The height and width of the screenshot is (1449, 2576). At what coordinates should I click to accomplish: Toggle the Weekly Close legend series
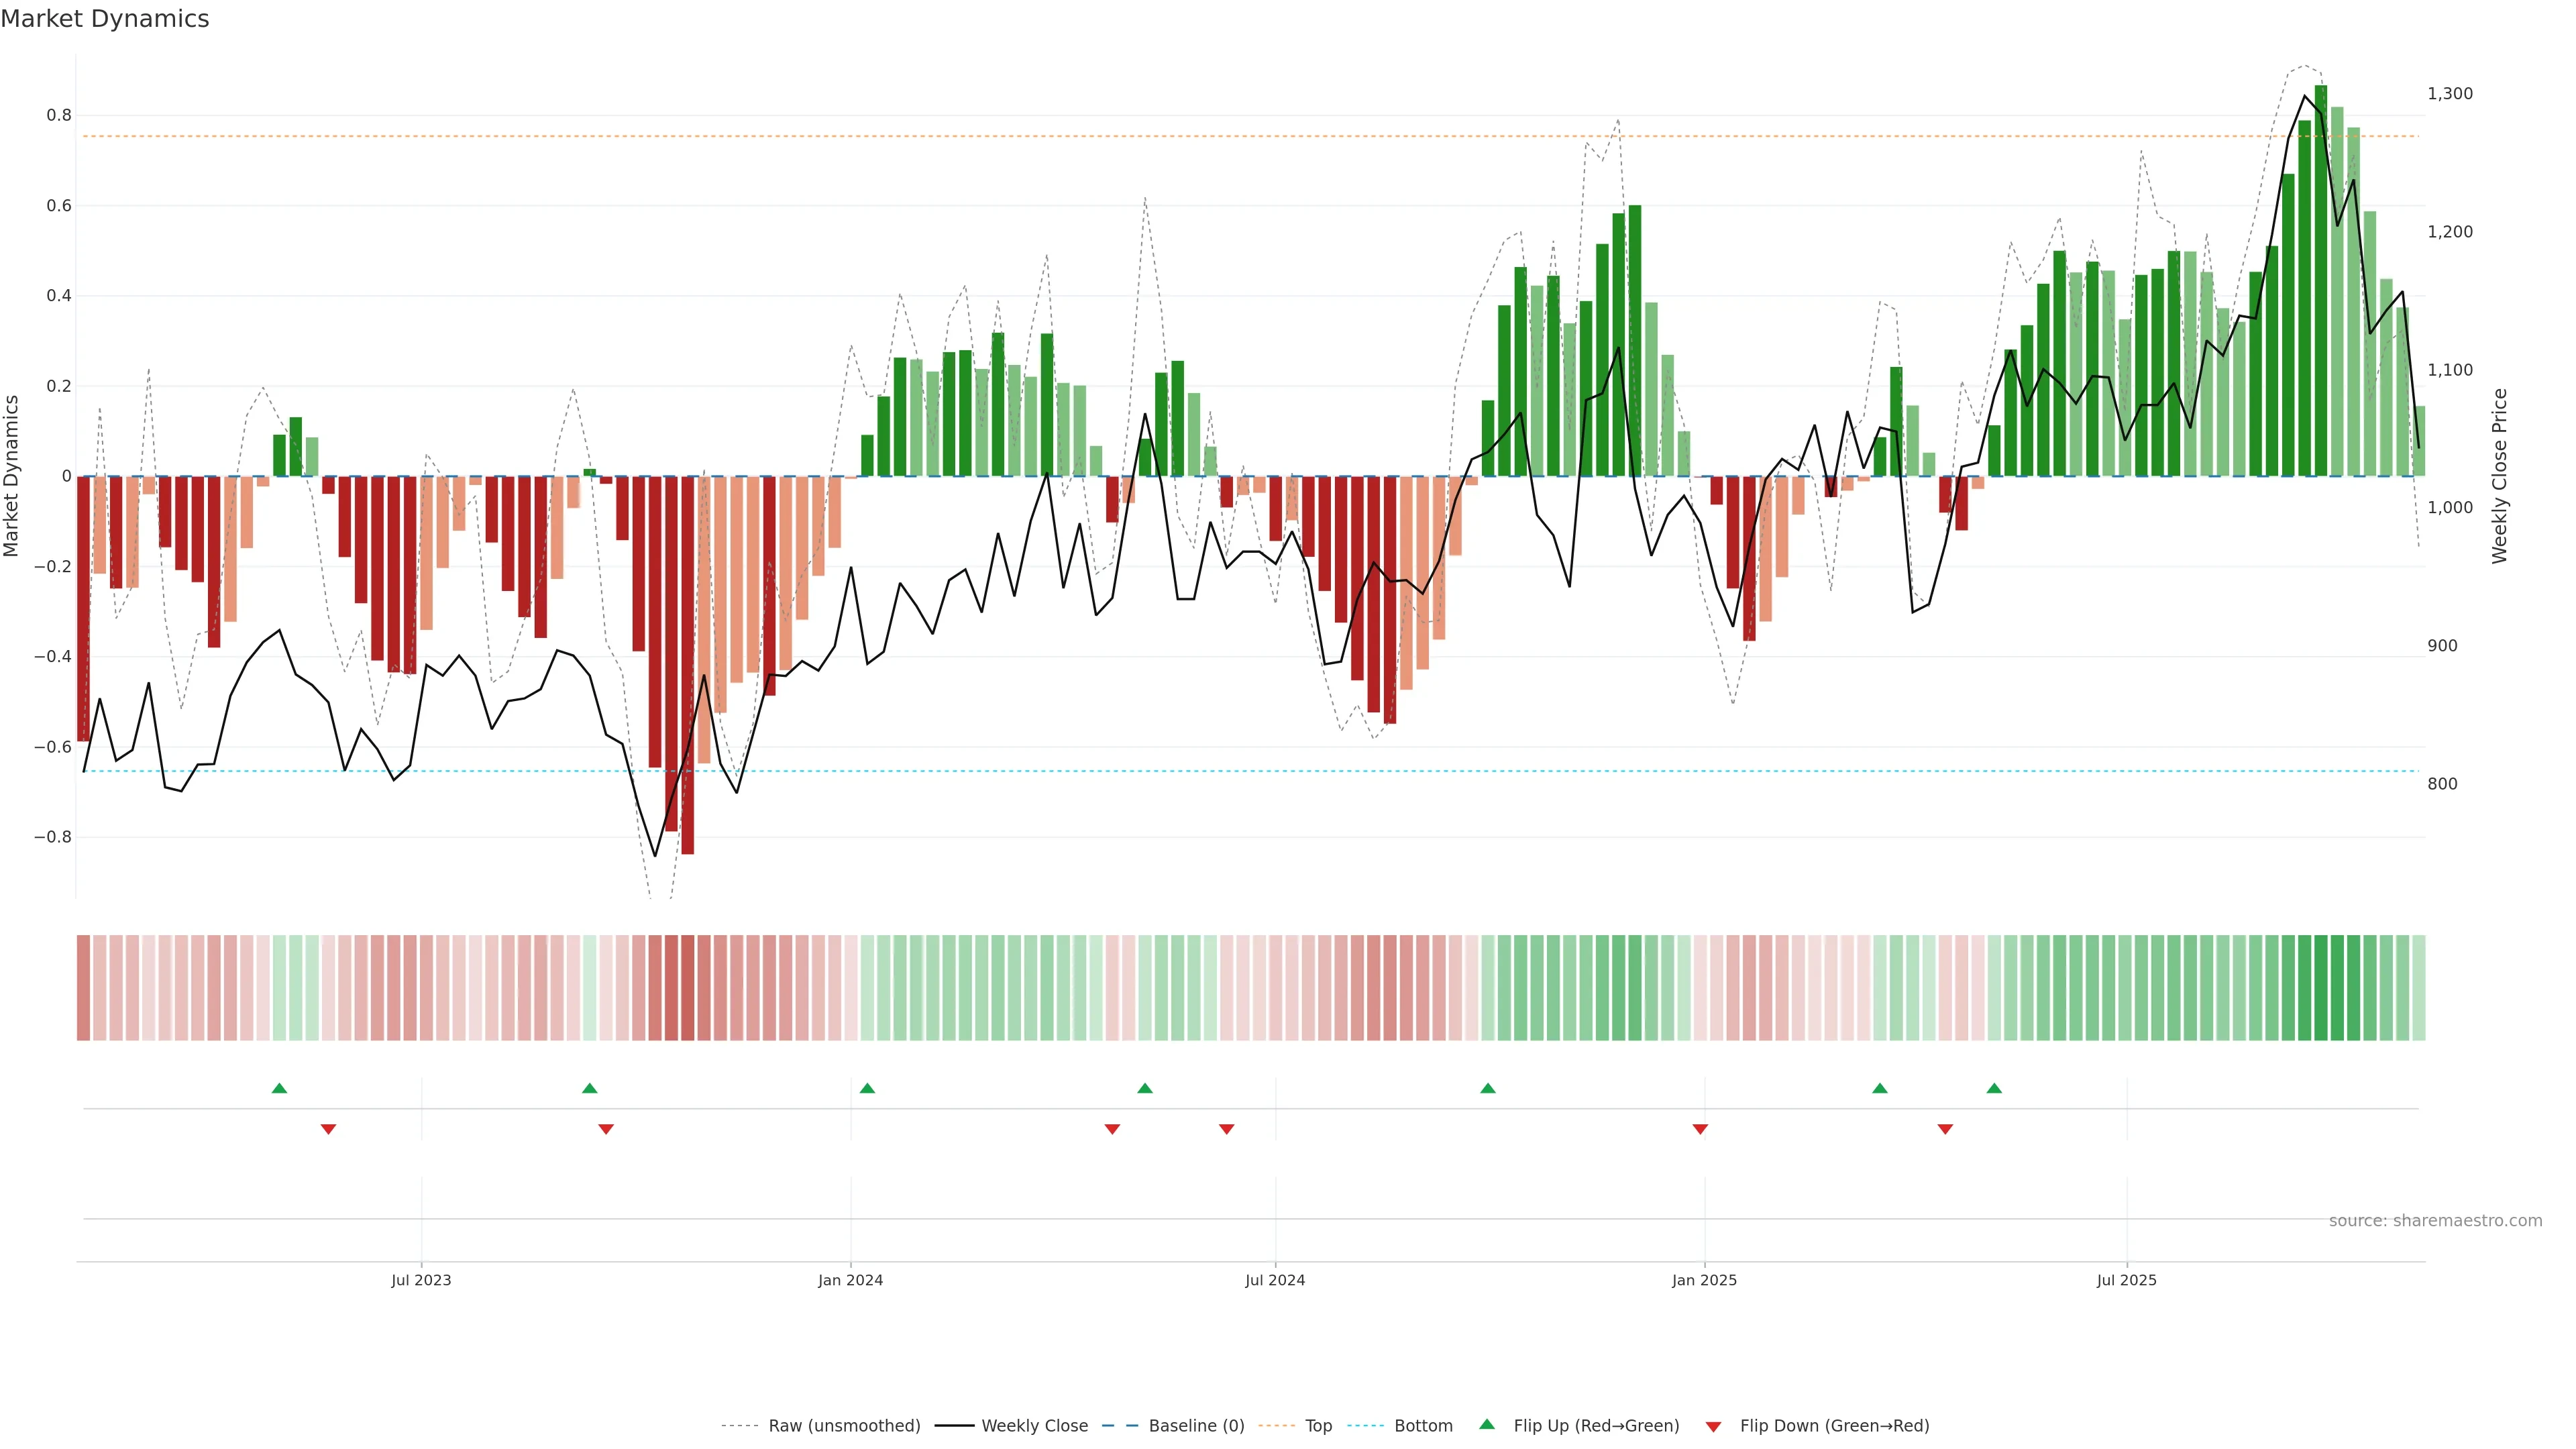(x=1034, y=1426)
